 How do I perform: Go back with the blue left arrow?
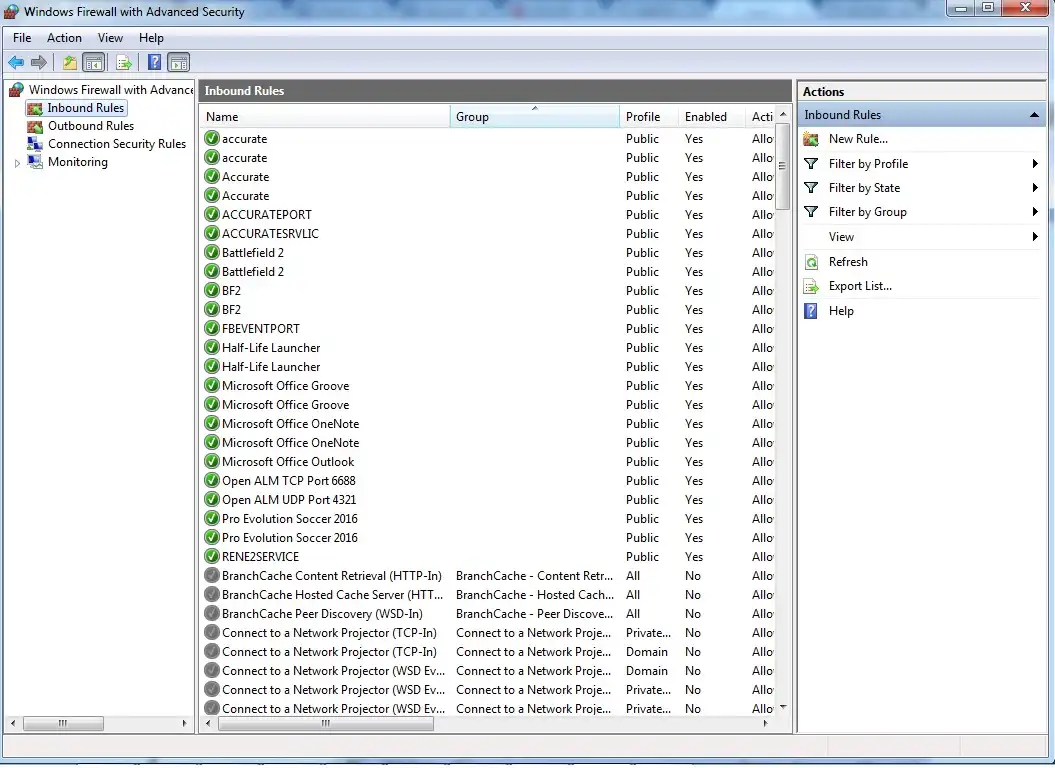[x=16, y=63]
